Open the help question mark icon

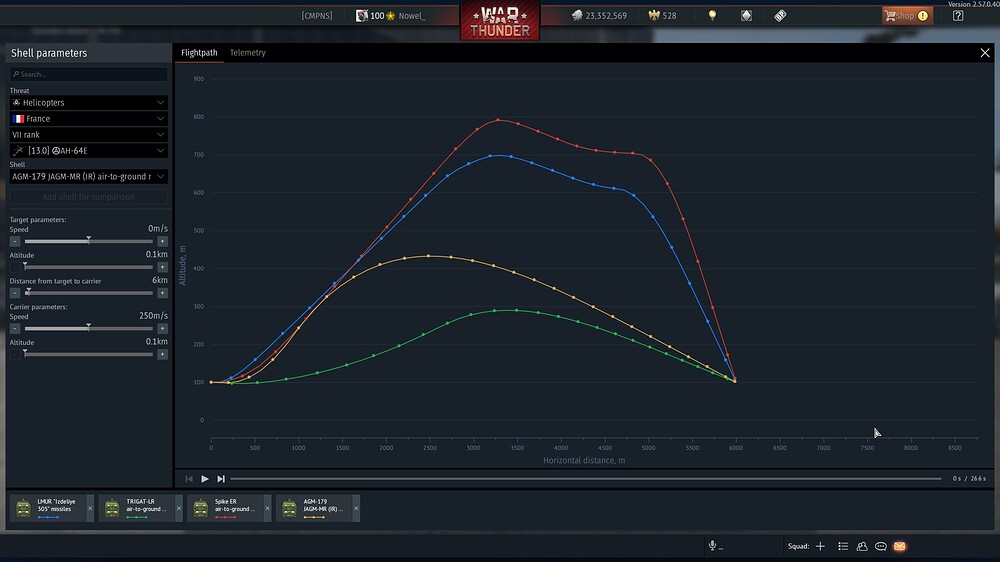click(958, 15)
